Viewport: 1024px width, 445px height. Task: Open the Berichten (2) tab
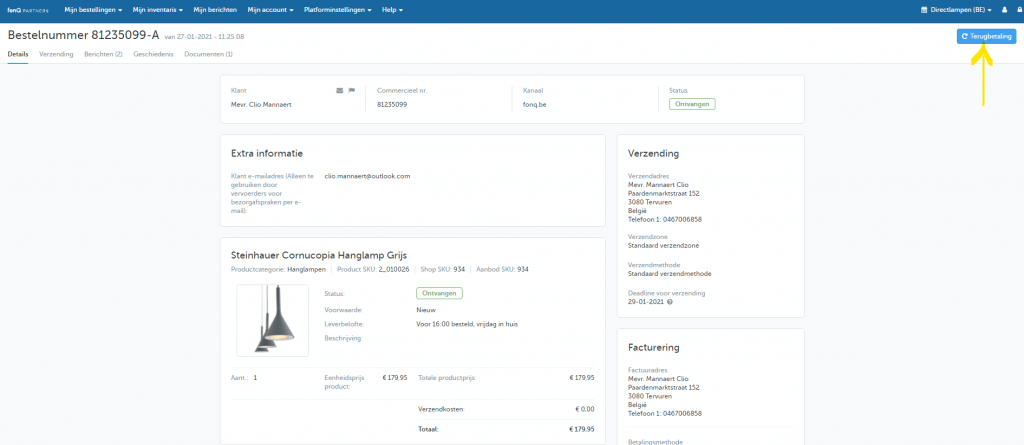[x=103, y=54]
